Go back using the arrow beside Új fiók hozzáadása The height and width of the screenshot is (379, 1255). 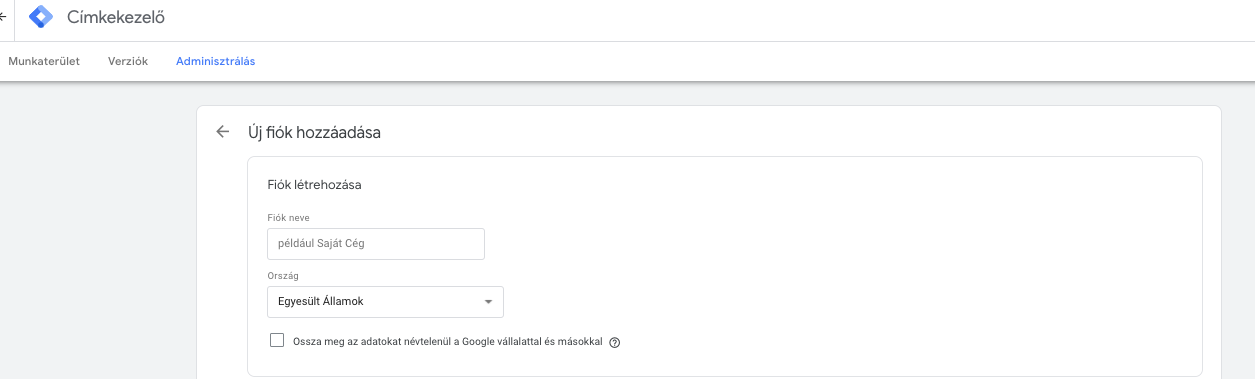(223, 131)
